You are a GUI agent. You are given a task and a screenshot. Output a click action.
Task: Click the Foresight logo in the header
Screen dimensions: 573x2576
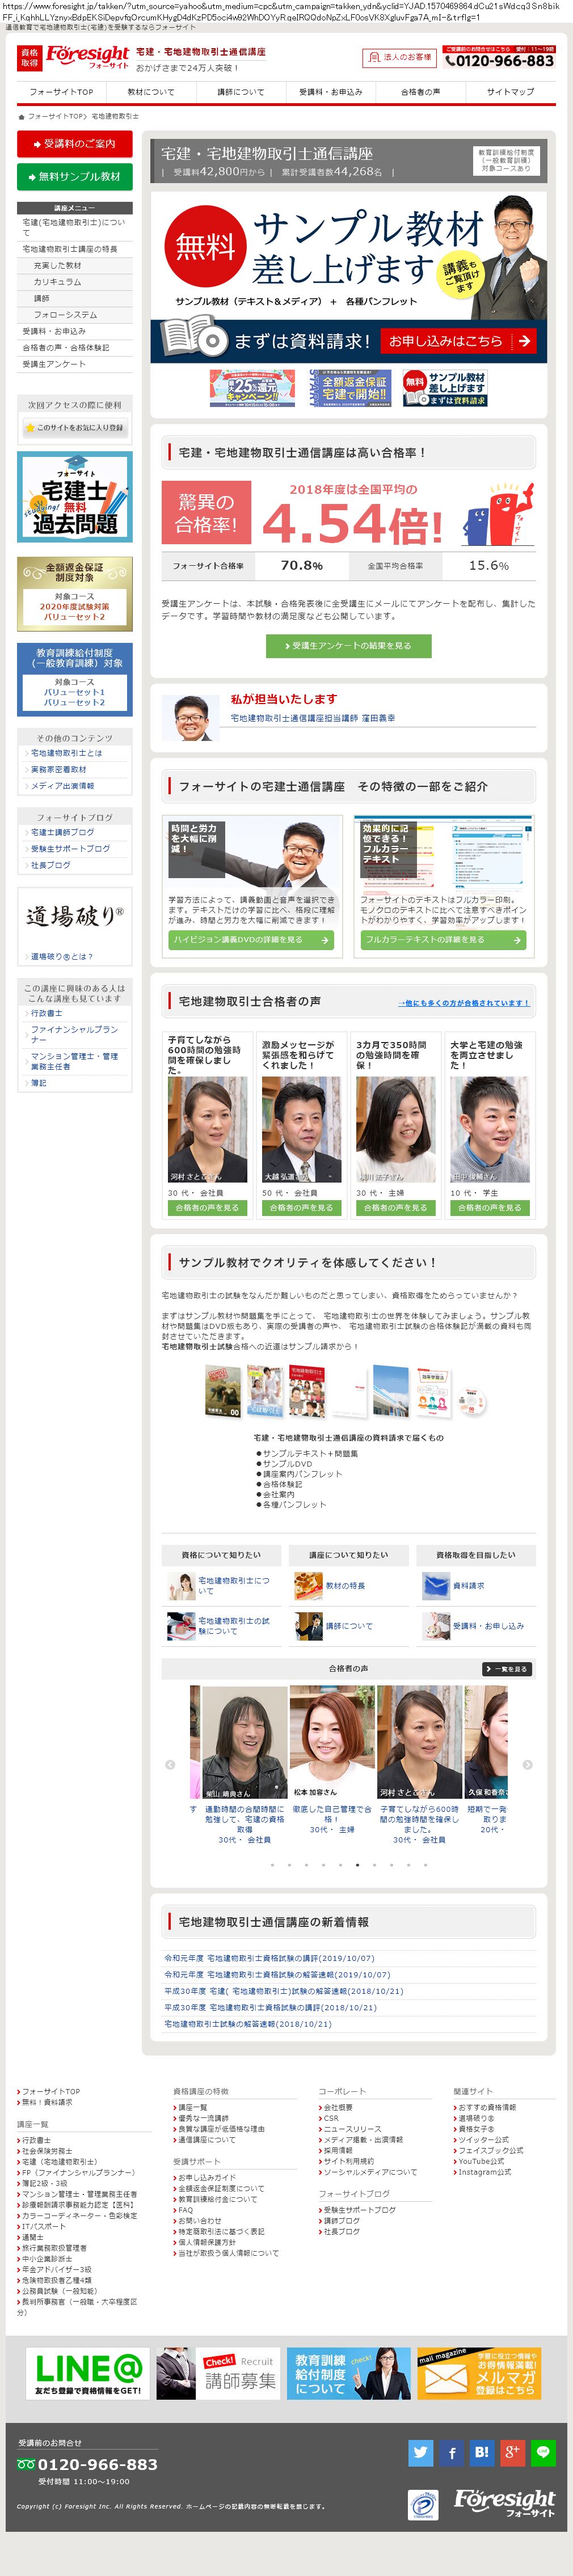(87, 56)
